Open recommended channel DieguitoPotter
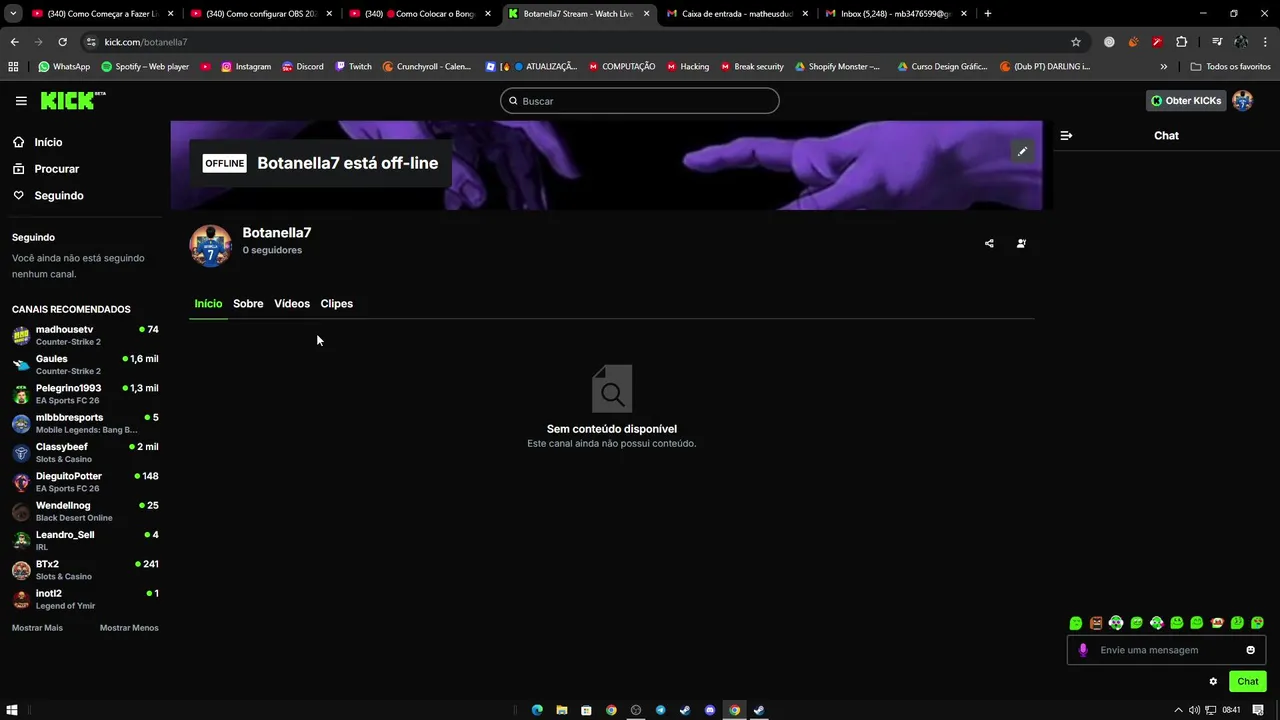Viewport: 1280px width, 720px height. click(85, 482)
